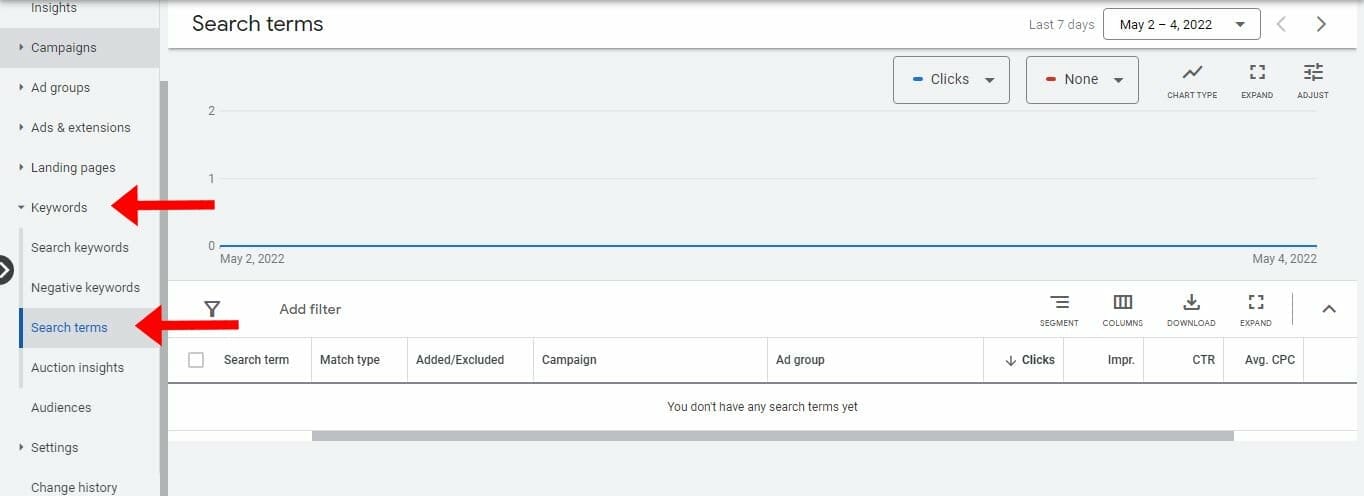Click the Segment icon in the table toolbar
Screen dimensions: 1364x496
coord(1059,310)
